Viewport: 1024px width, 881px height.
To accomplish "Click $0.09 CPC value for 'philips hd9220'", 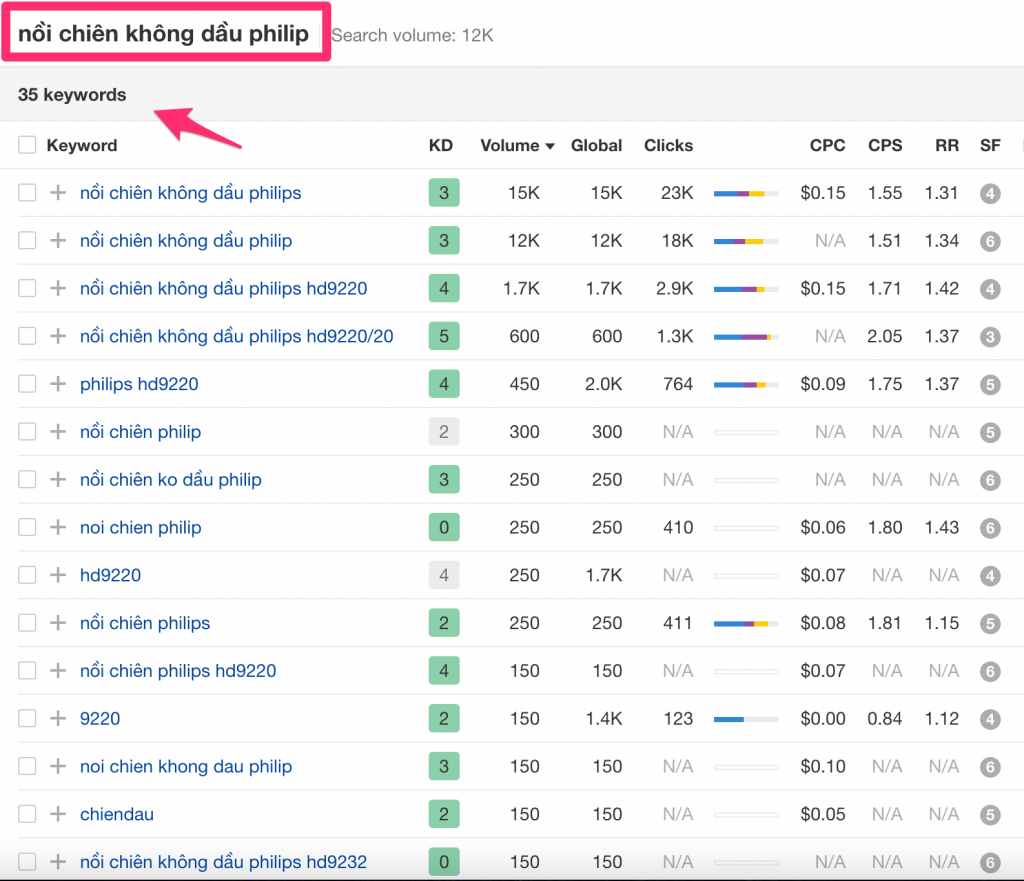I will tap(823, 383).
